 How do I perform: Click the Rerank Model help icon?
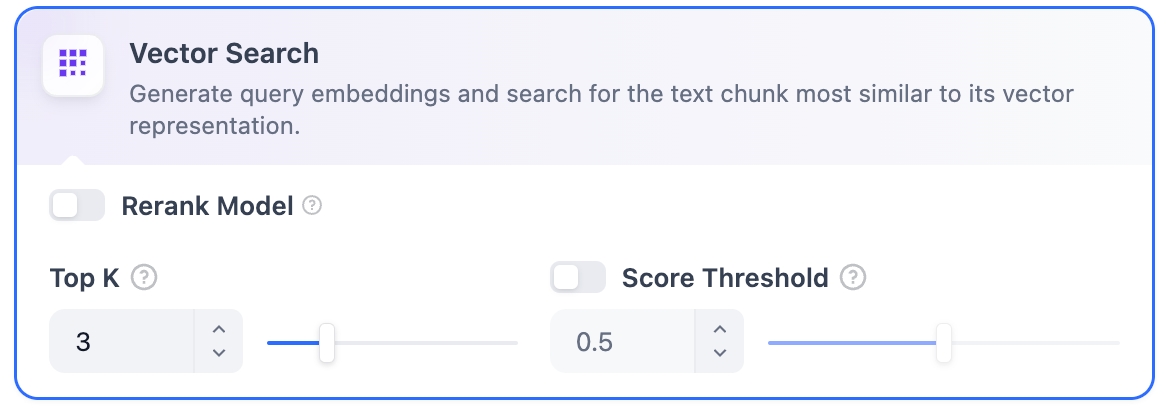click(313, 206)
